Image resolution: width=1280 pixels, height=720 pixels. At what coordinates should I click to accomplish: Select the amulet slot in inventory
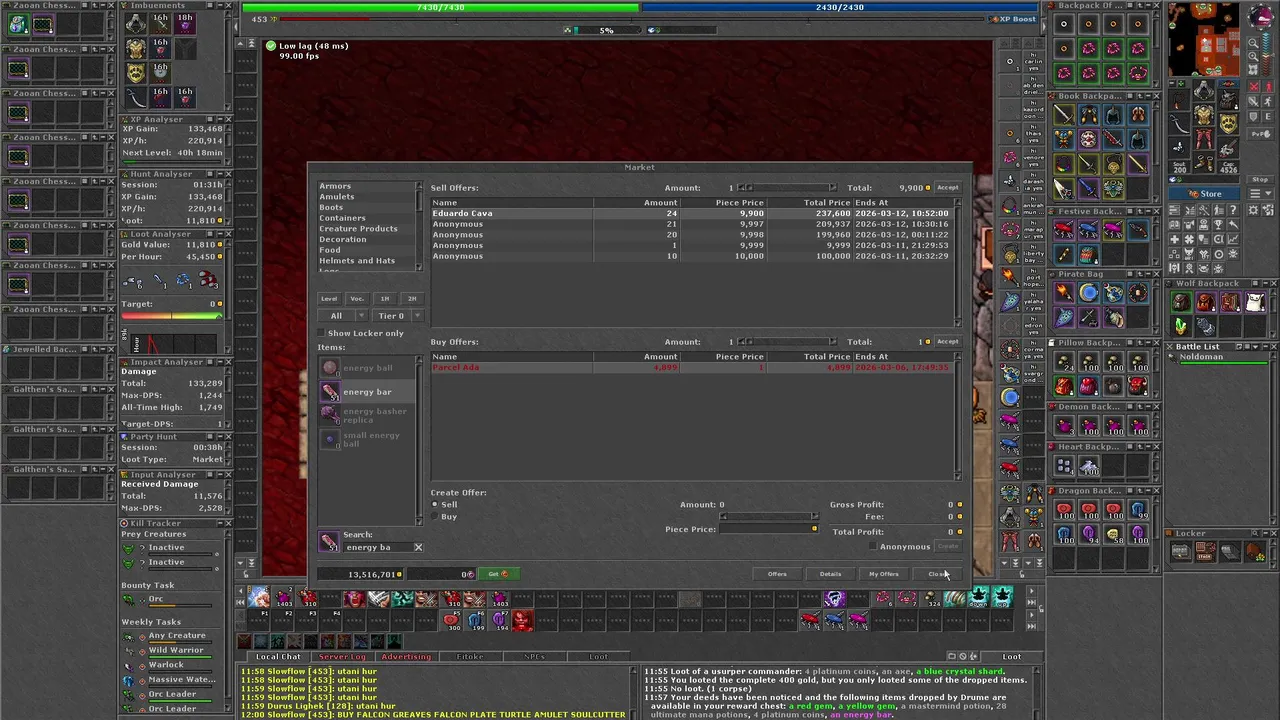tap(1179, 100)
